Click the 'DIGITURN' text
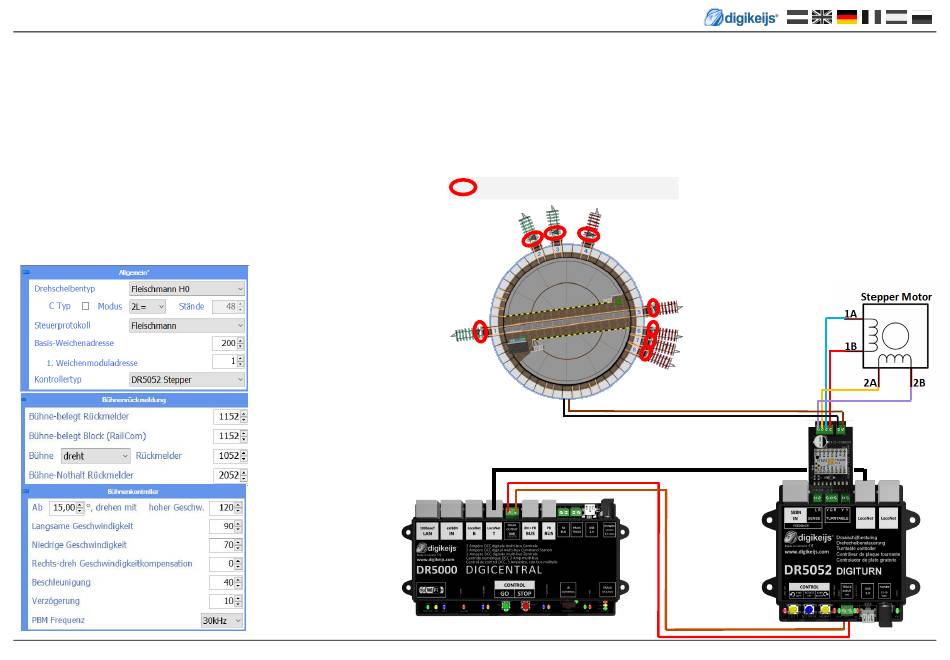 859,571
